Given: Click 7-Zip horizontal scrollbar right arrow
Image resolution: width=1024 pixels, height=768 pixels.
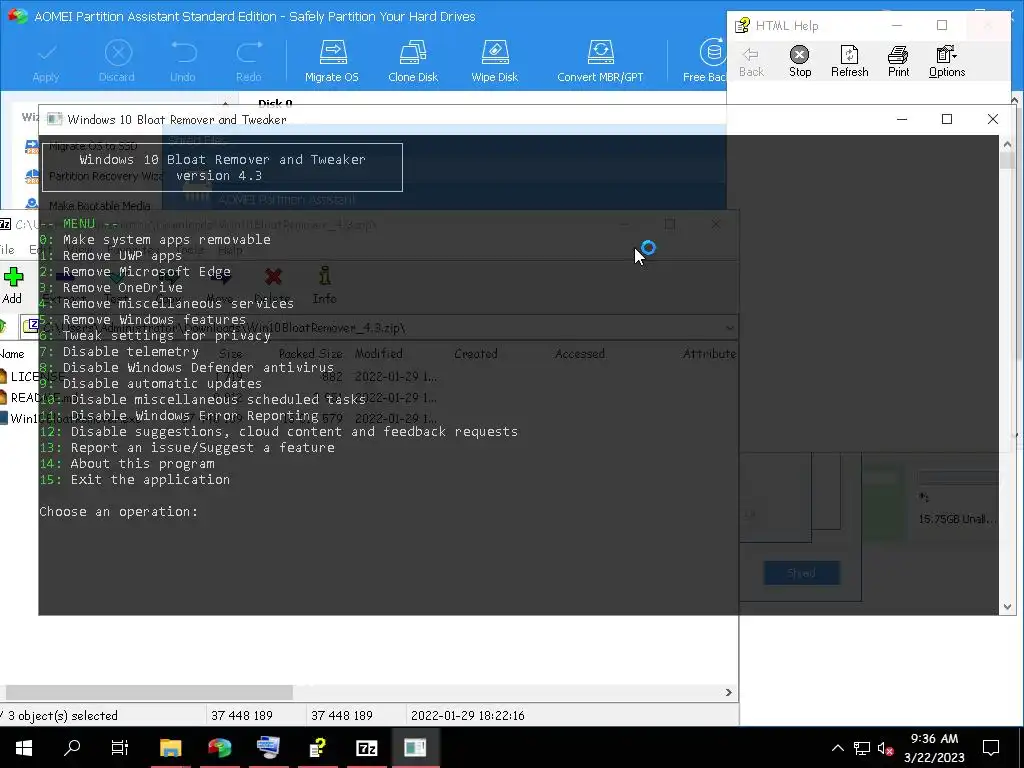Looking at the screenshot, I should click(729, 692).
